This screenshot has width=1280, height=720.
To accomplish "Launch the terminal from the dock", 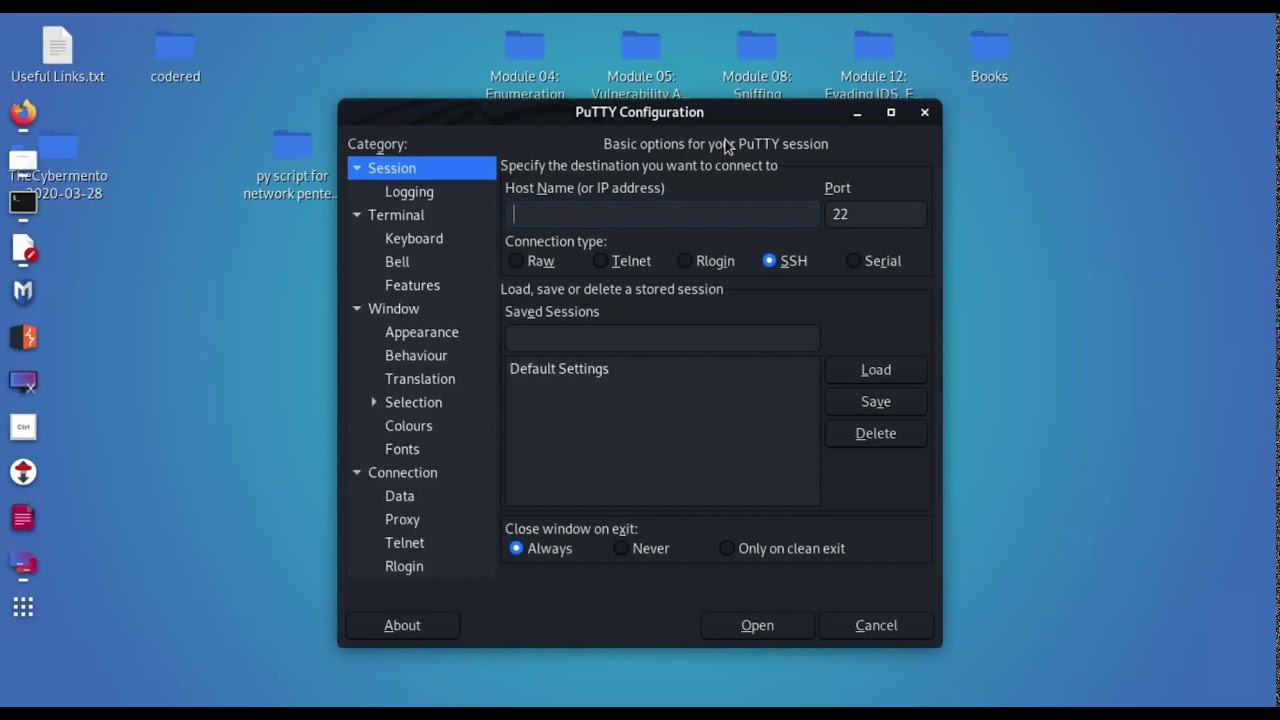I will (23, 202).
